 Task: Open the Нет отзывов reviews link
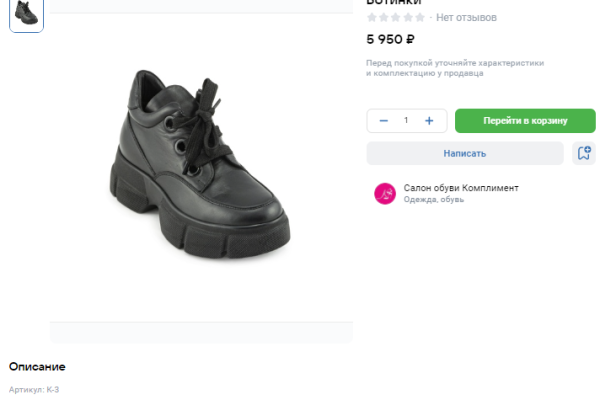click(x=466, y=18)
